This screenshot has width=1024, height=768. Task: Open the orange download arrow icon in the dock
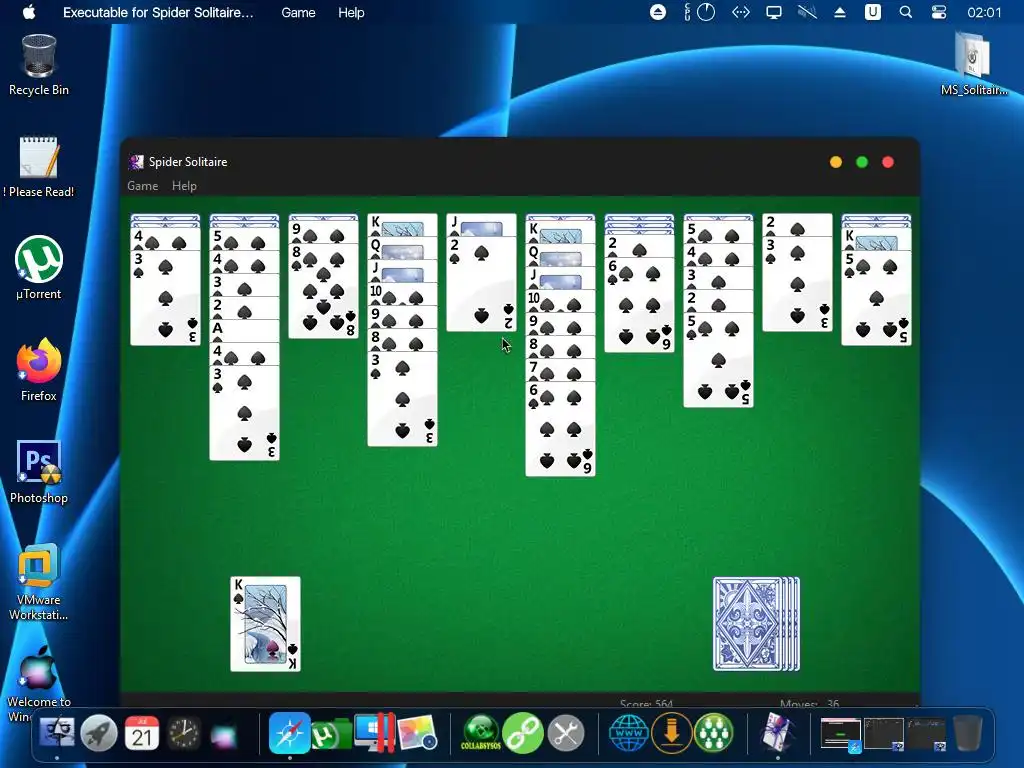[671, 733]
